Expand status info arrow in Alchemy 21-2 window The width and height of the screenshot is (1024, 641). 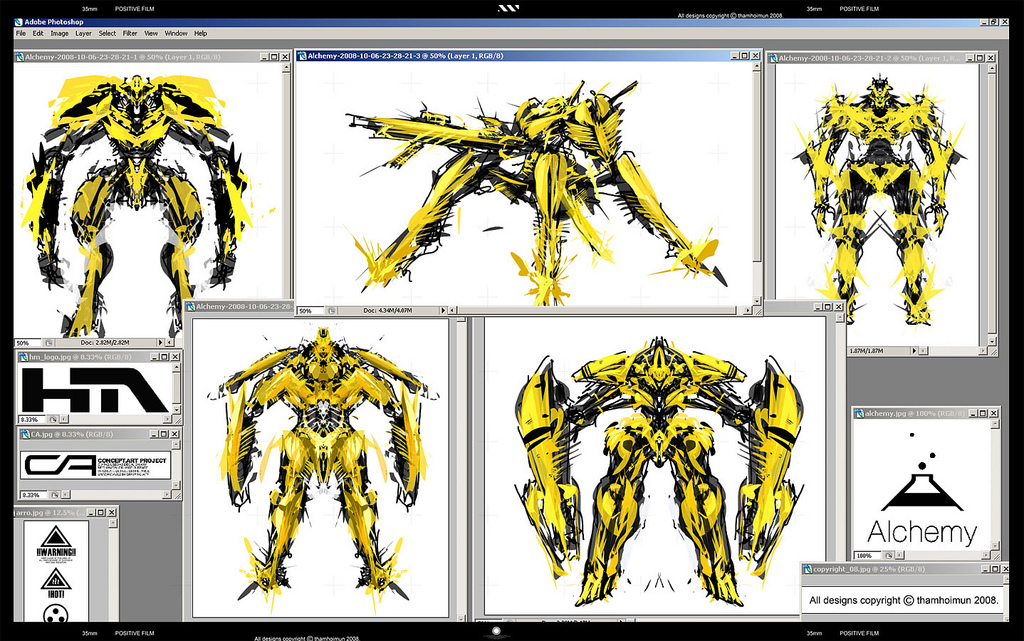pyautogui.click(x=914, y=351)
